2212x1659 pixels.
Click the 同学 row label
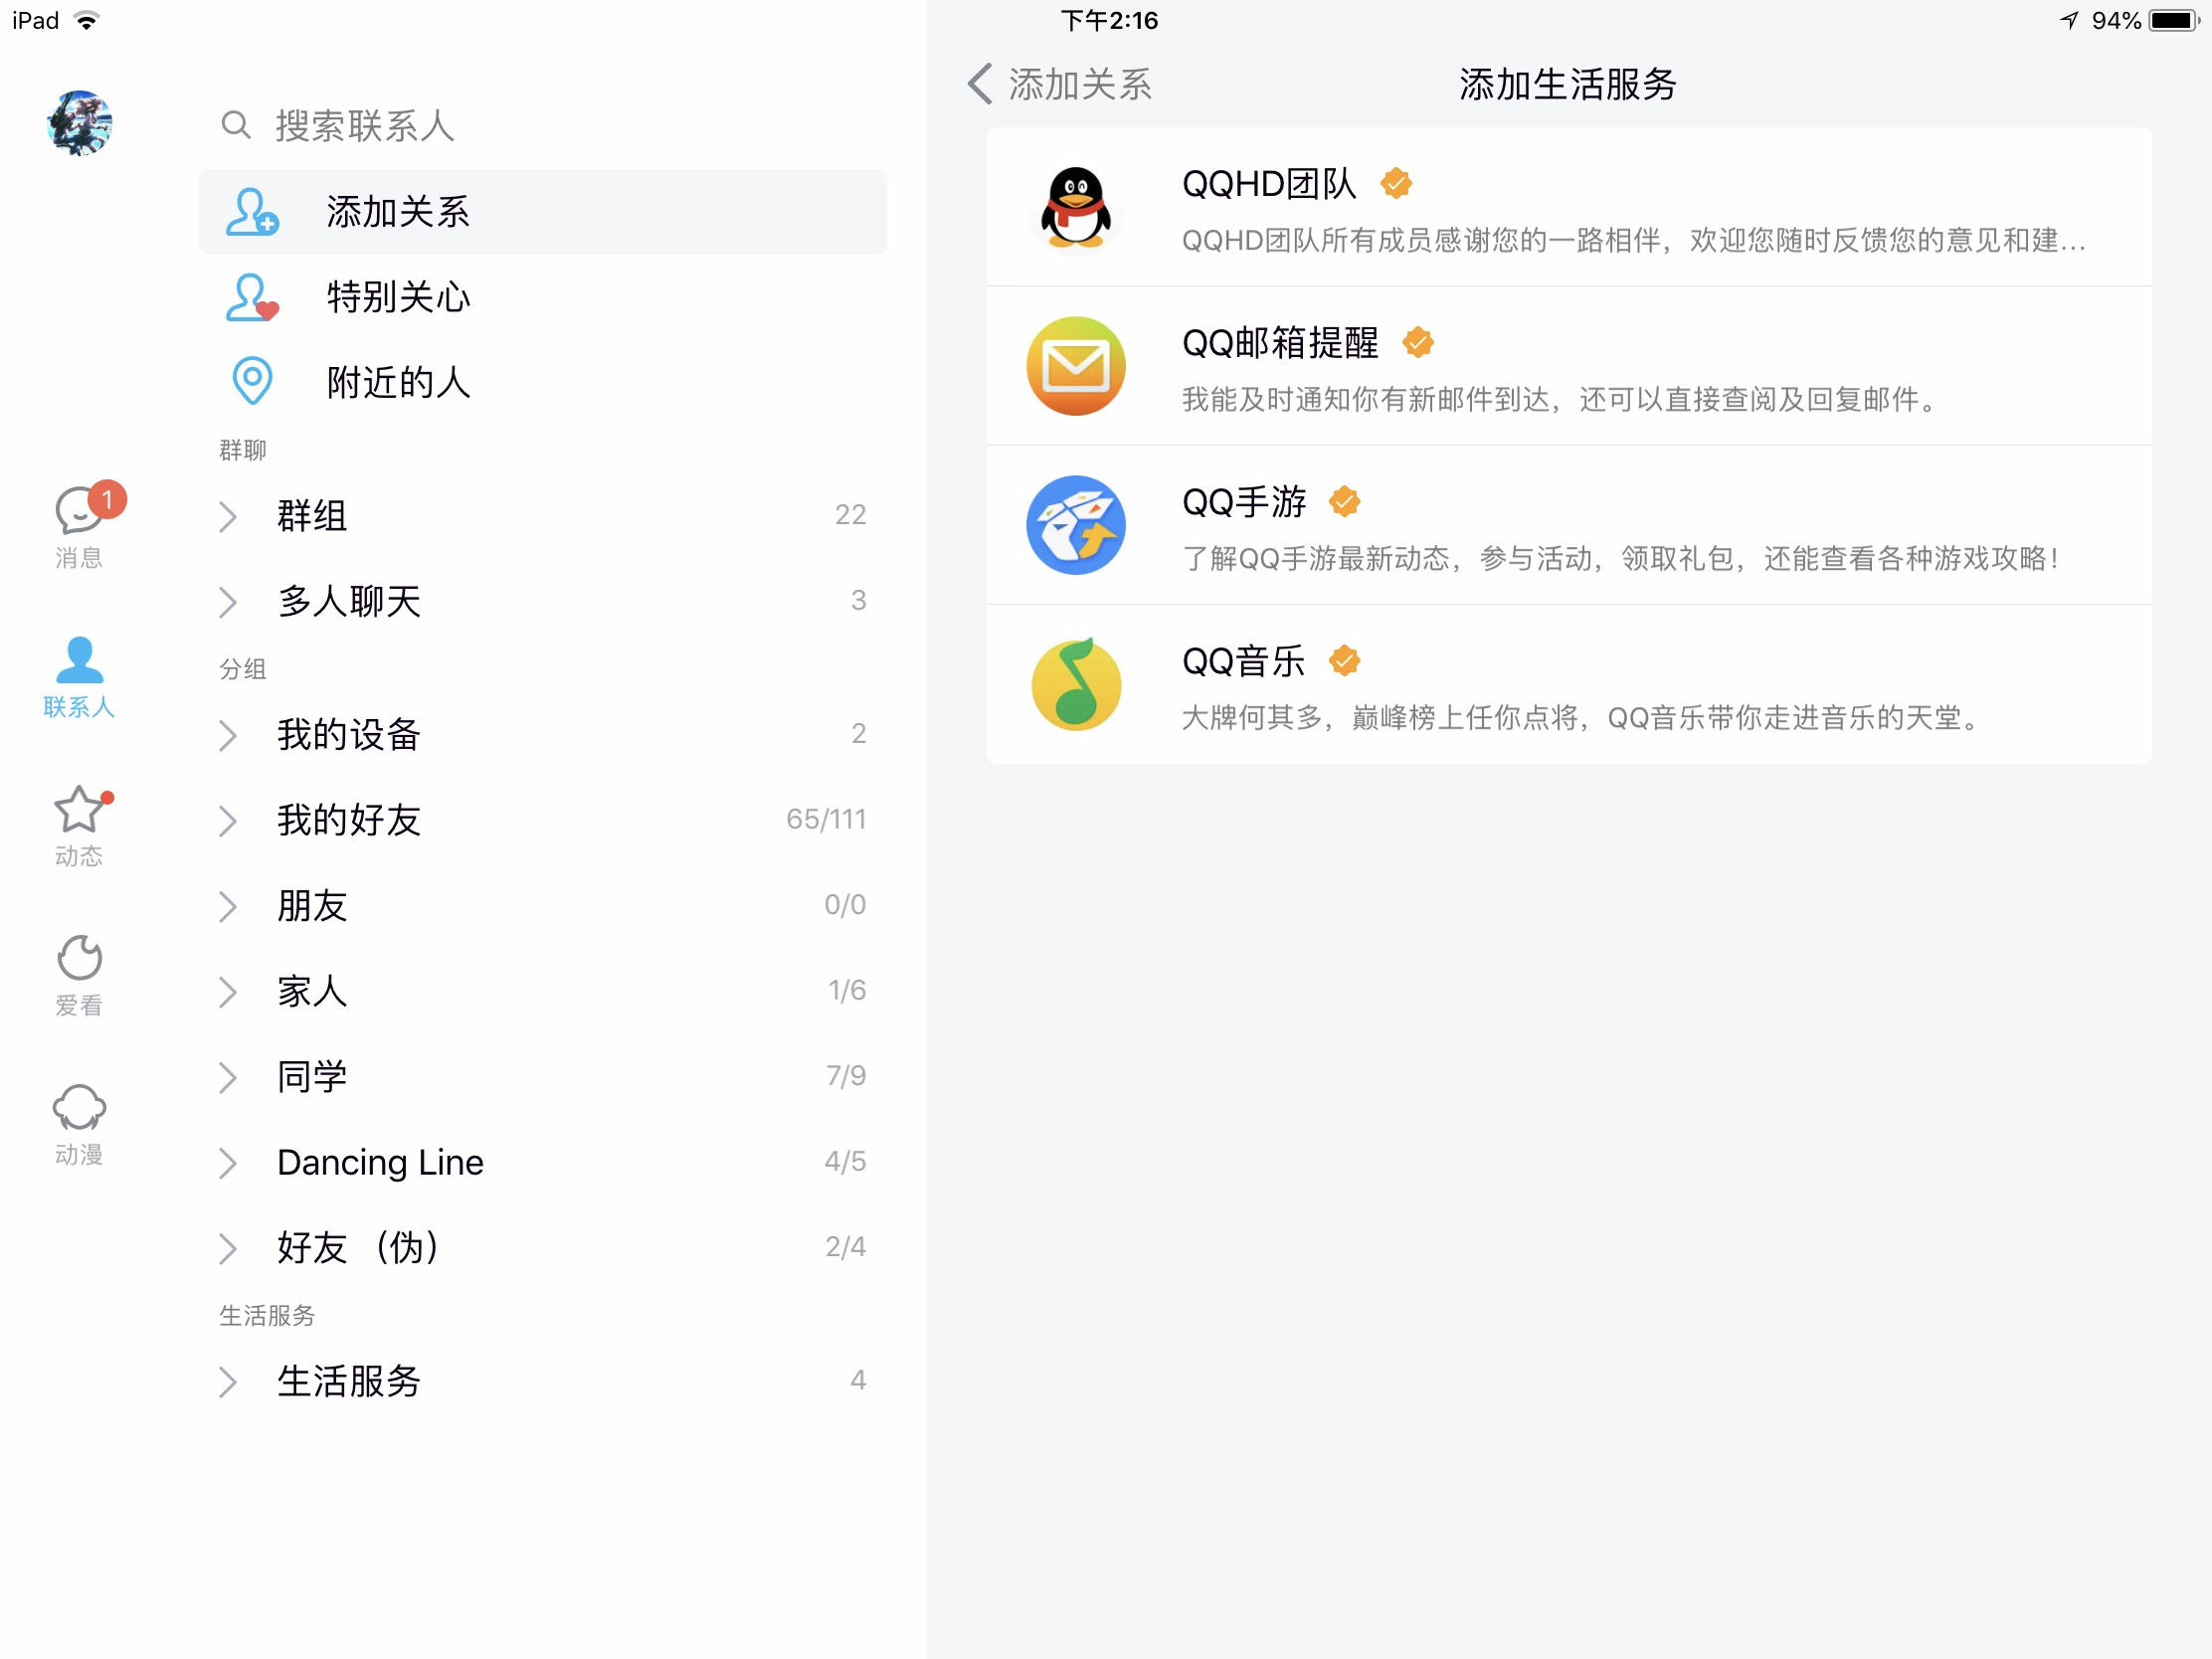312,1077
